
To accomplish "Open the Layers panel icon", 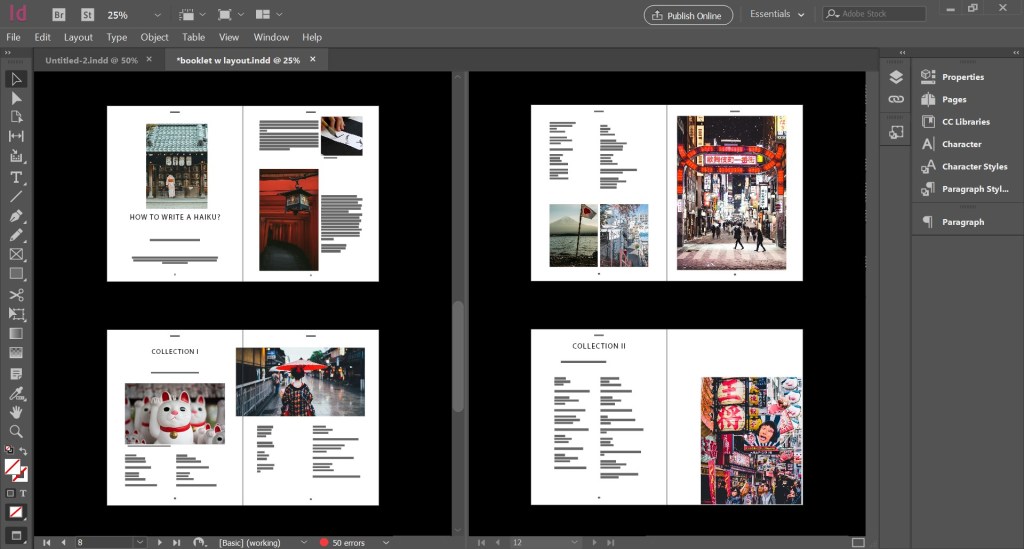I will pos(896,77).
